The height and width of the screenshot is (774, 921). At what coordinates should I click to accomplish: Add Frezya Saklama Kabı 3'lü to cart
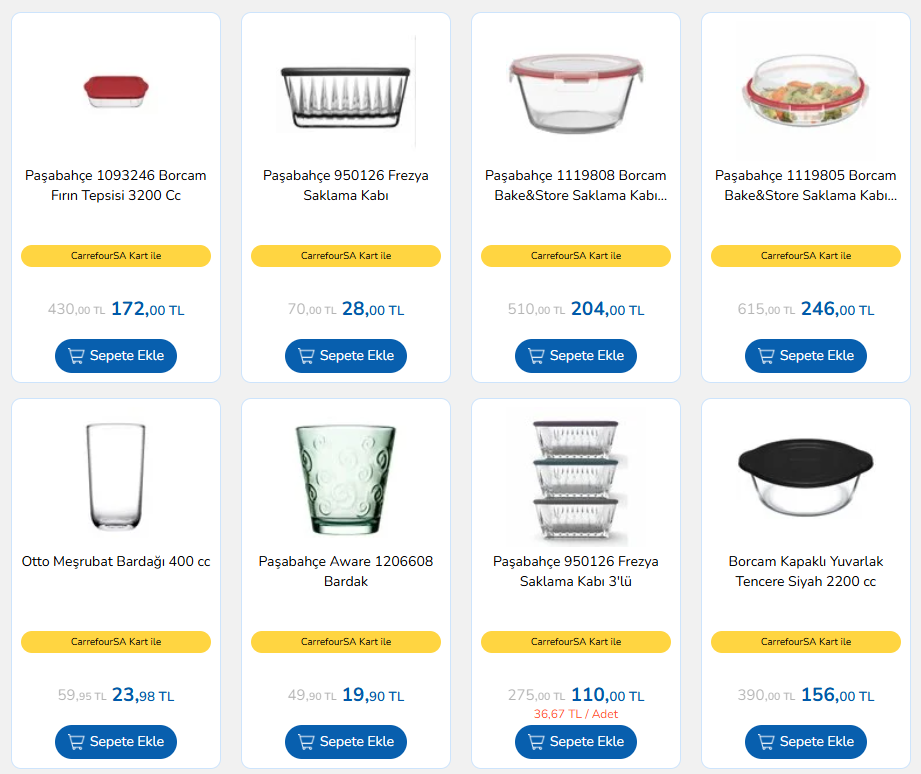576,742
